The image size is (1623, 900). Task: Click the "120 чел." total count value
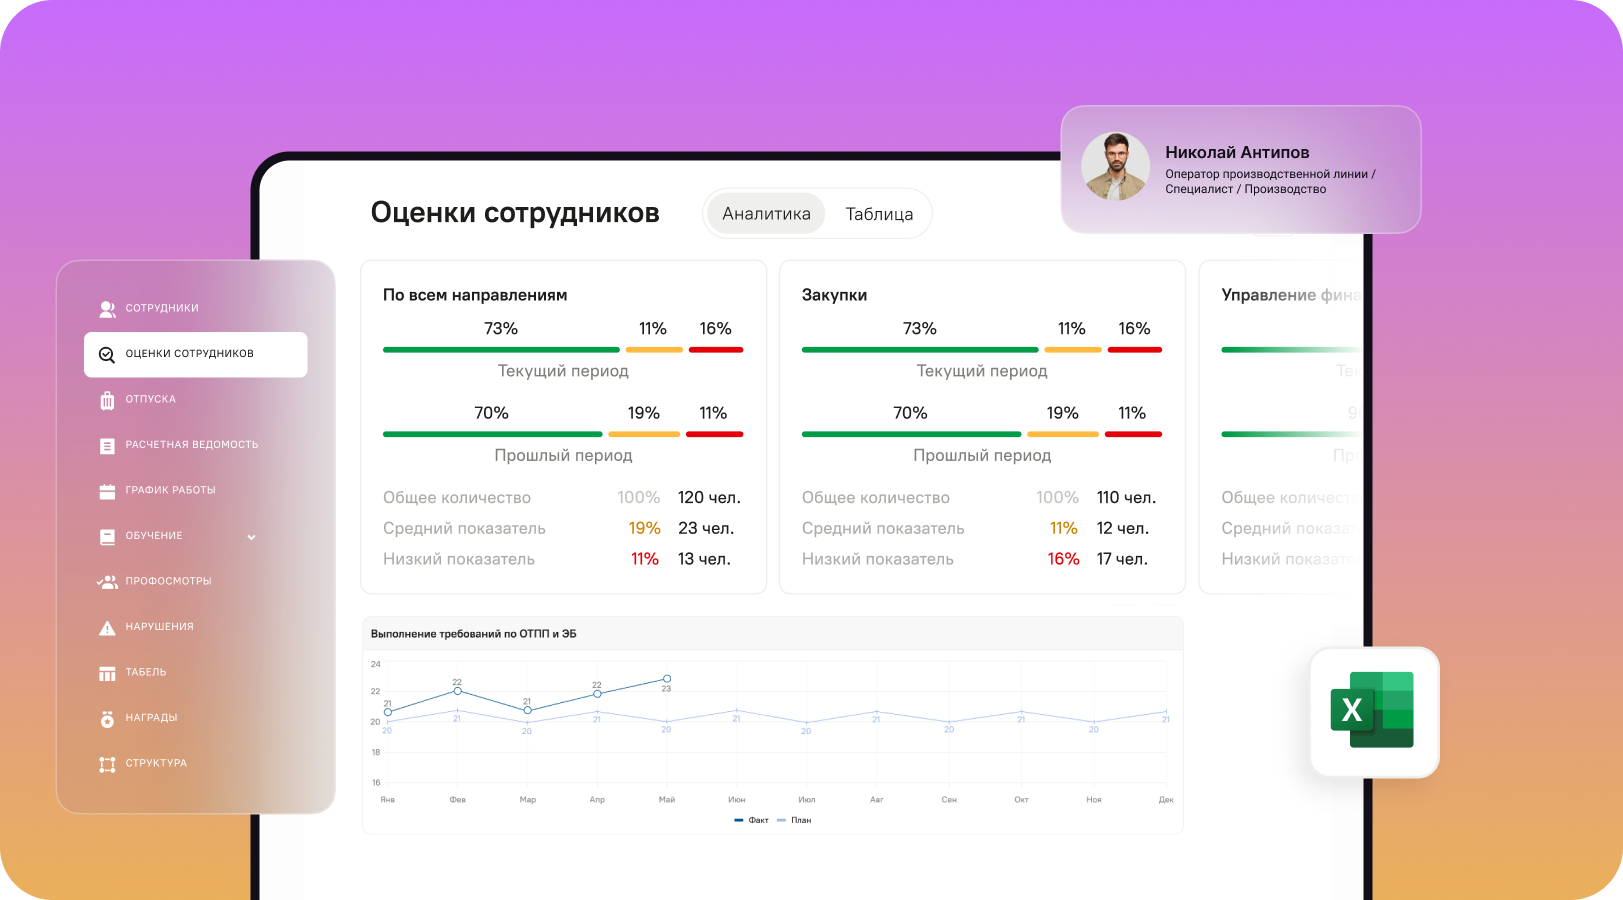[709, 497]
